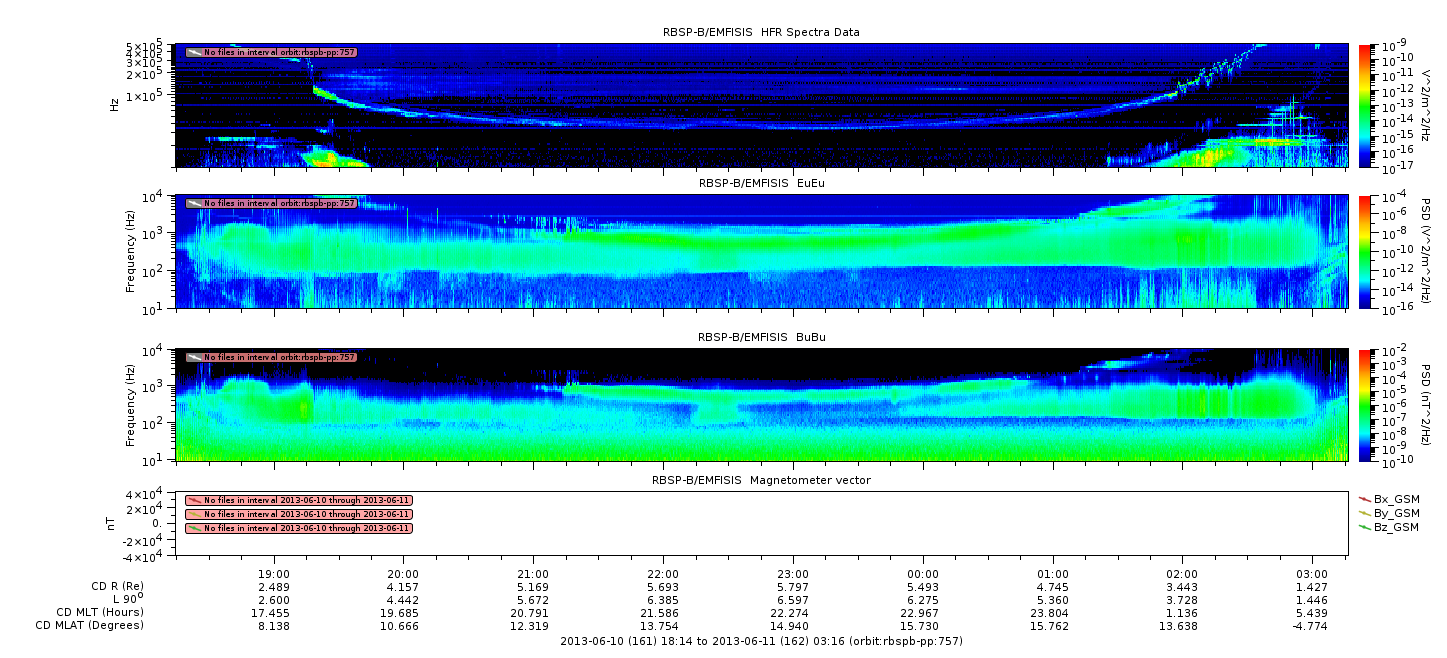
Task: Click the yellow By_GSM legend line icon
Action: click(1364, 512)
